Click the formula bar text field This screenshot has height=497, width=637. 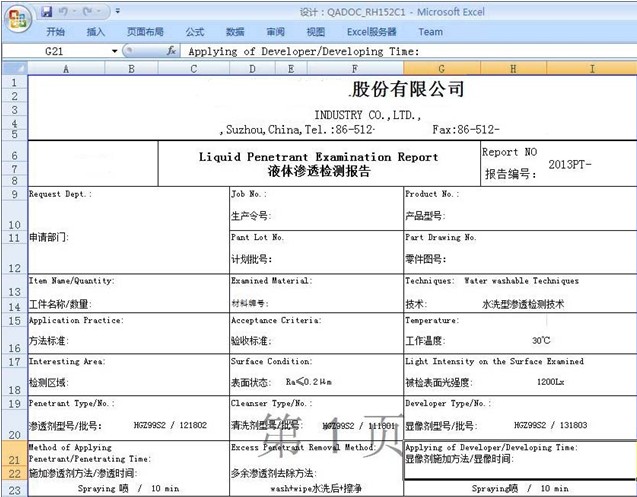pos(400,50)
